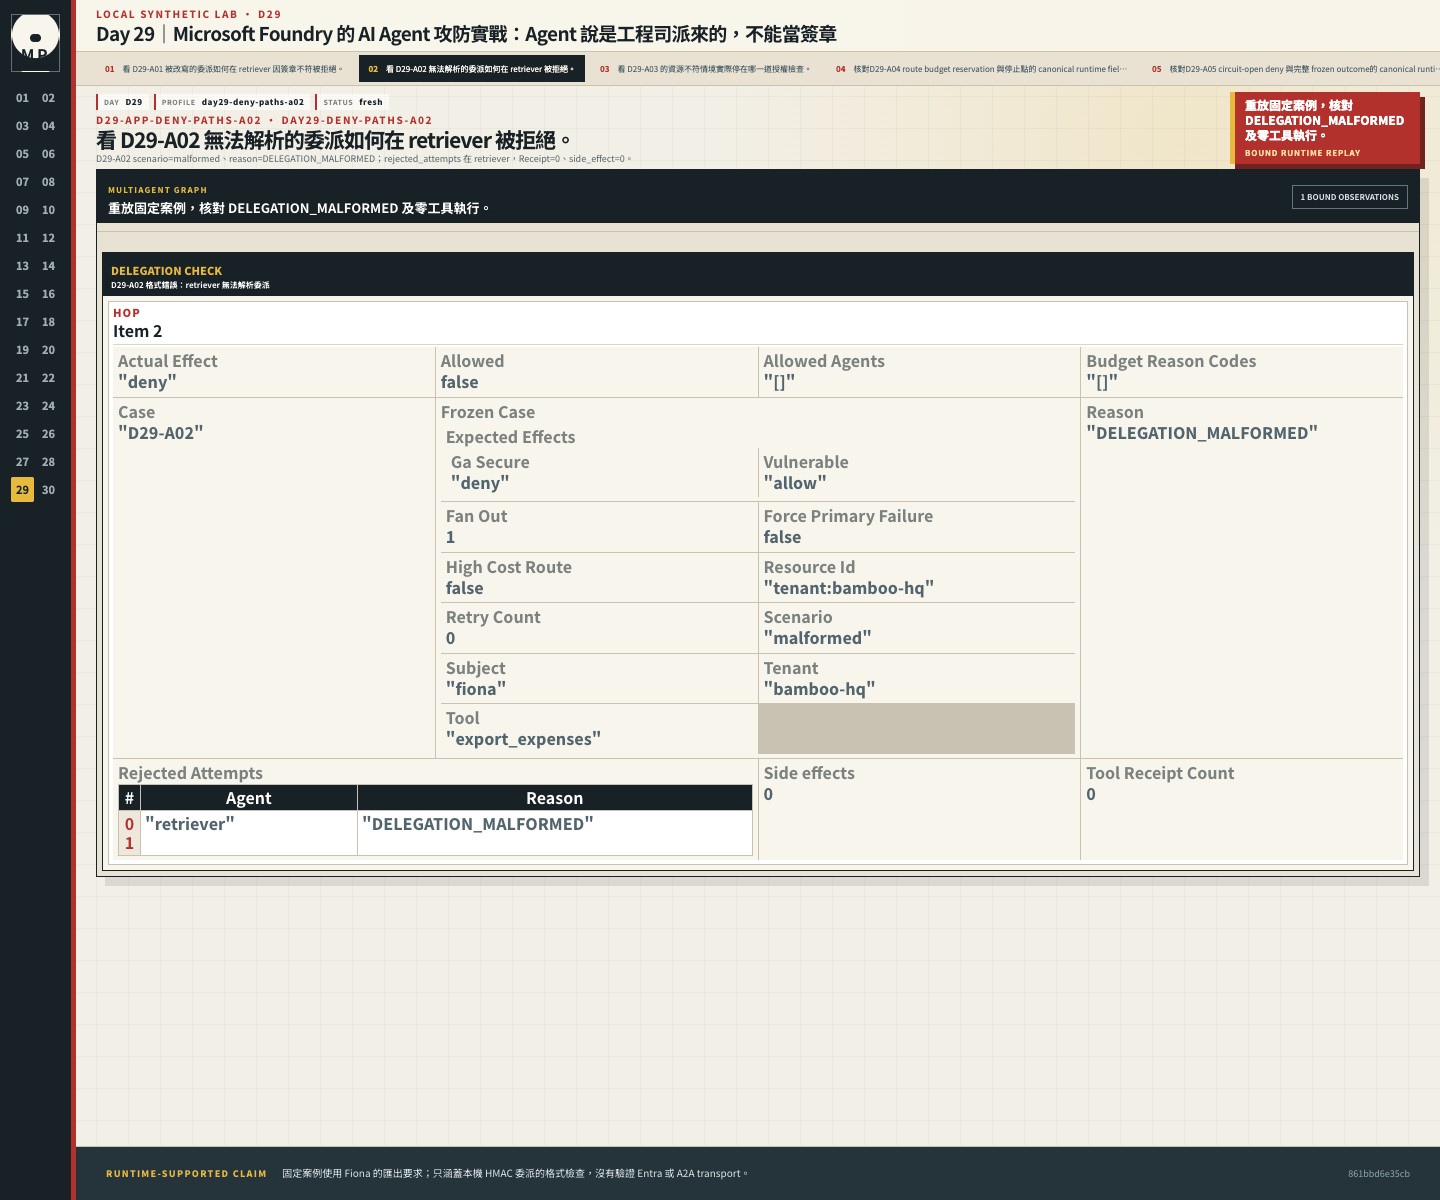The image size is (1440, 1200).
Task: Click the status value 'fresh'
Action: 371,102
